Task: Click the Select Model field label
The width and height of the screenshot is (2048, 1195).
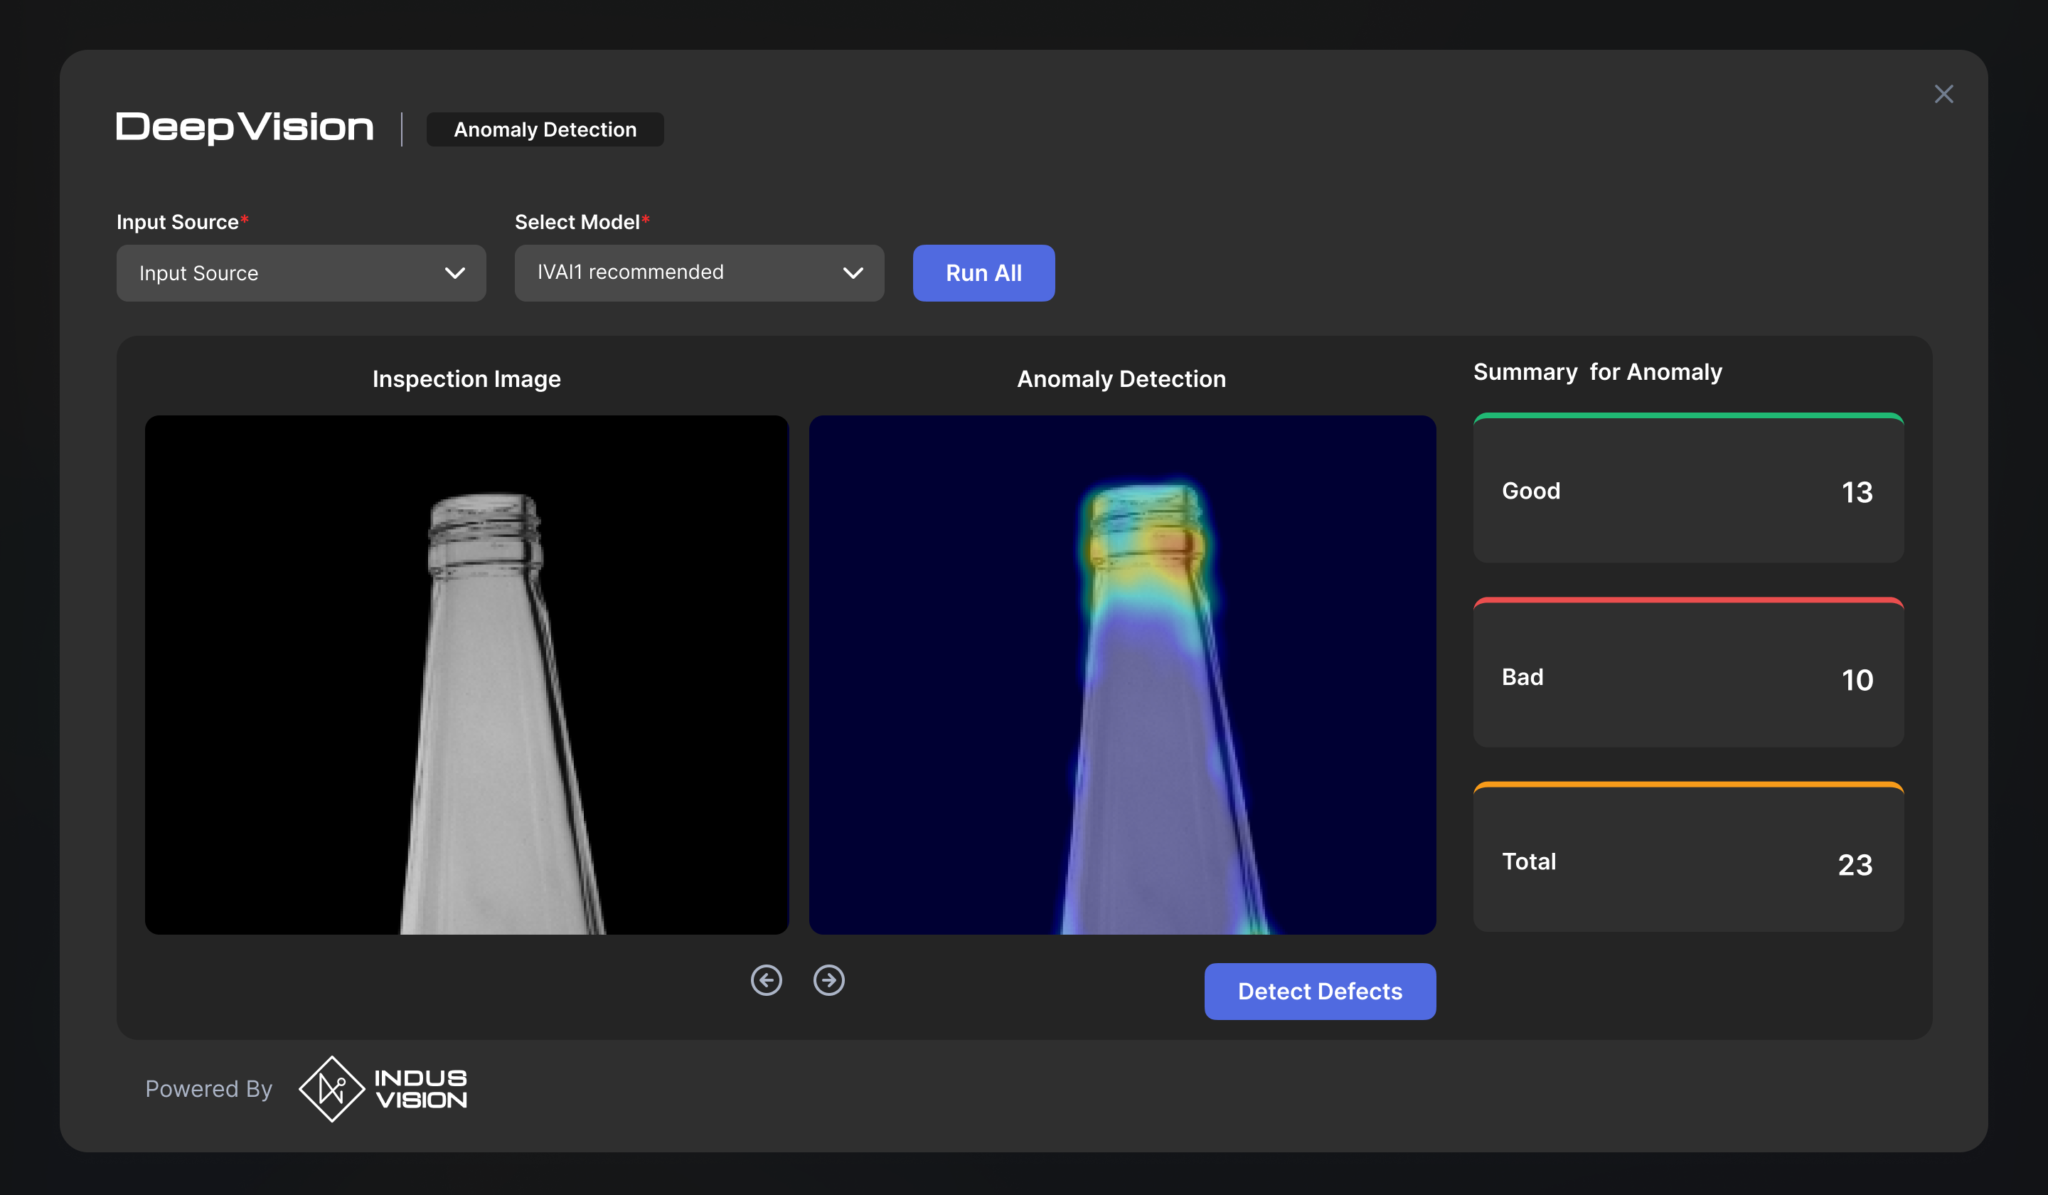Action: point(582,222)
